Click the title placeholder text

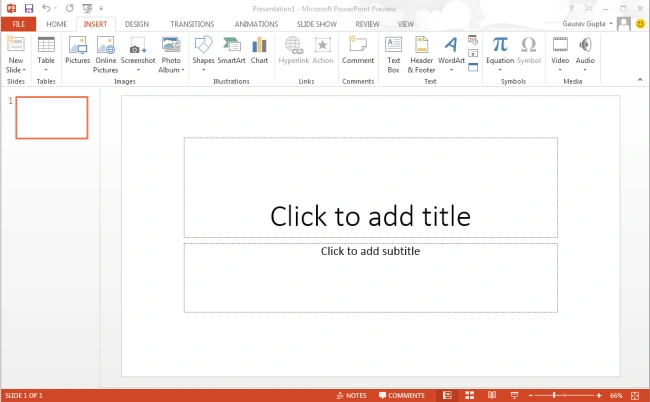[371, 216]
